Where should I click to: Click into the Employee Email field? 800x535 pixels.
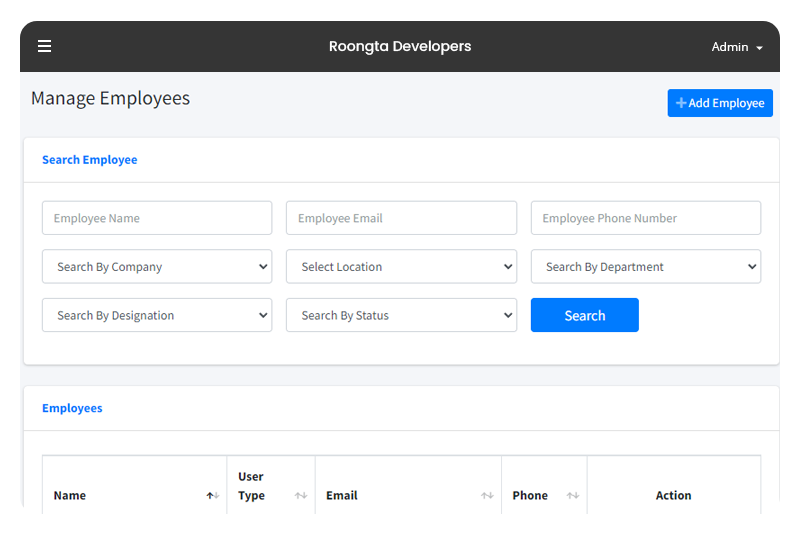401,218
